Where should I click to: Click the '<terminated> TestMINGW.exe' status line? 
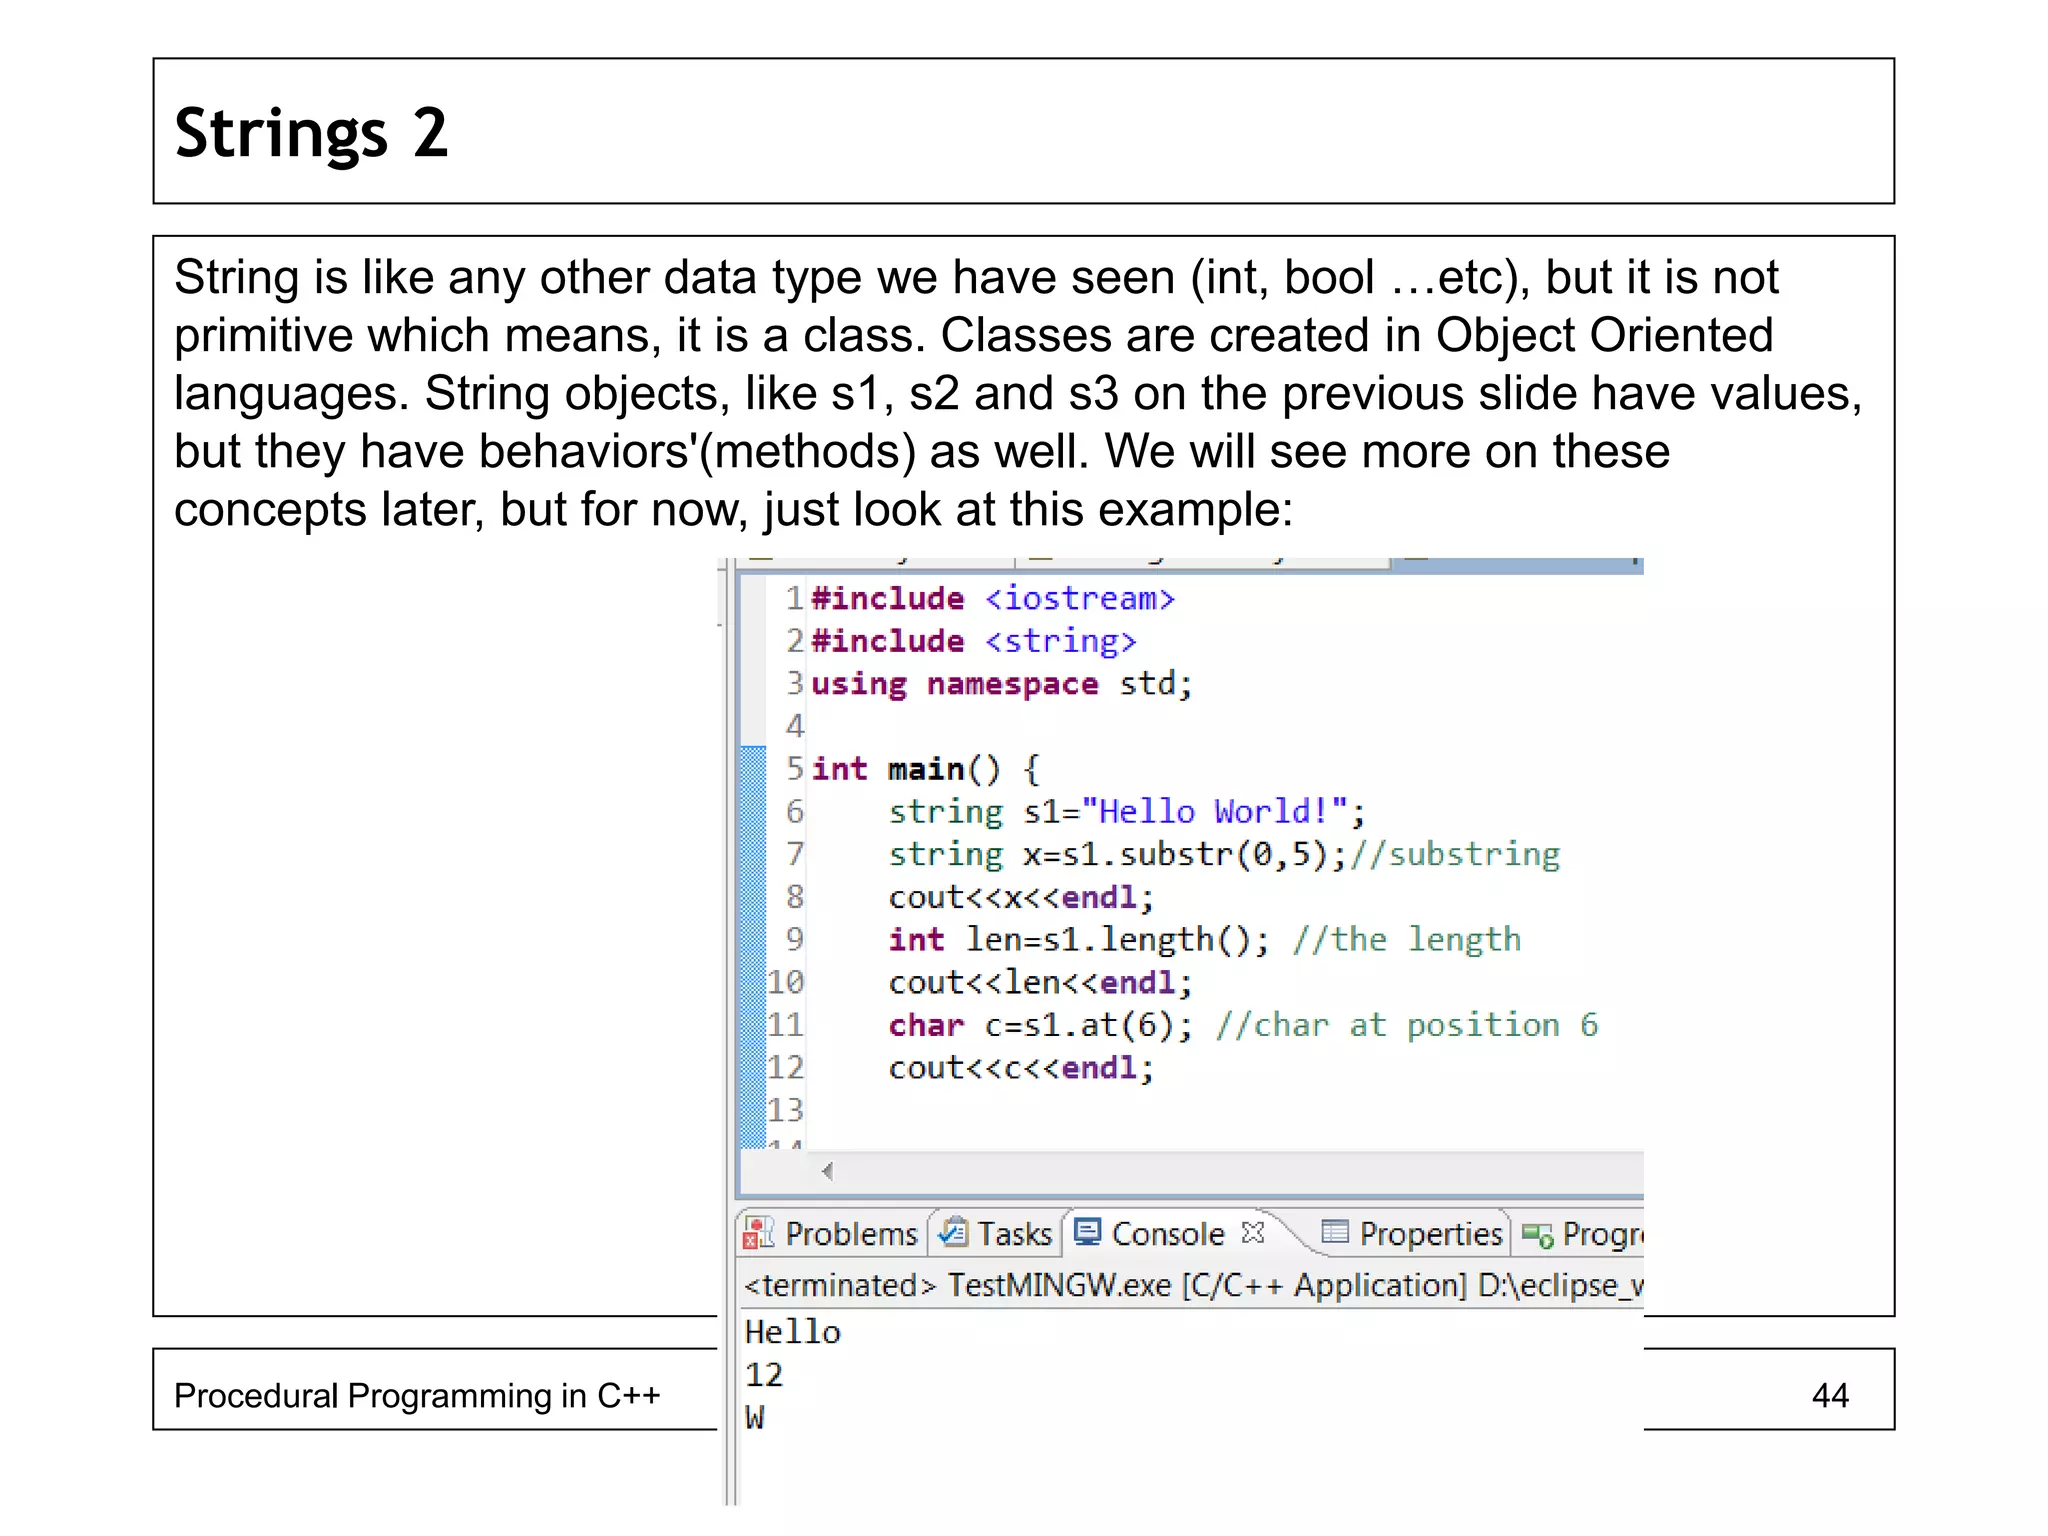1192,1284
